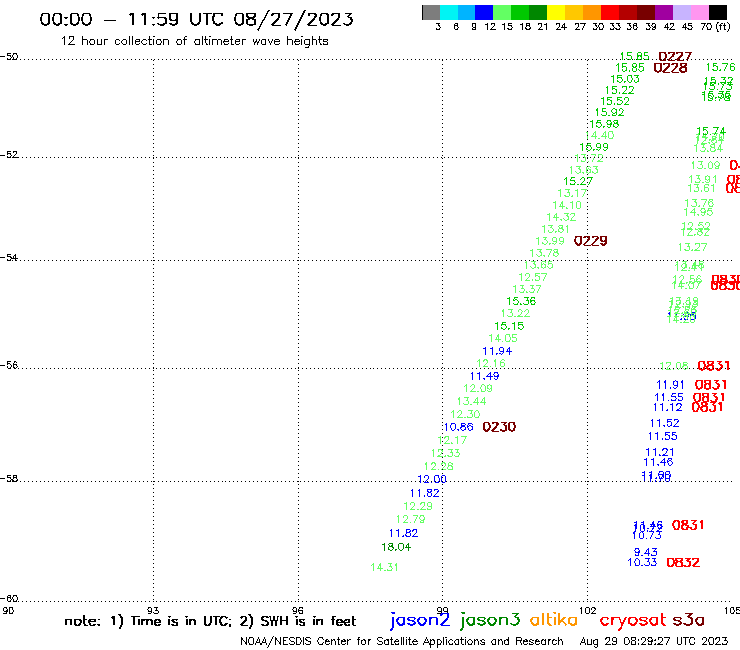Click the longitude axis label 96
Image resolution: width=740 pixels, height=650 pixels.
point(298,611)
